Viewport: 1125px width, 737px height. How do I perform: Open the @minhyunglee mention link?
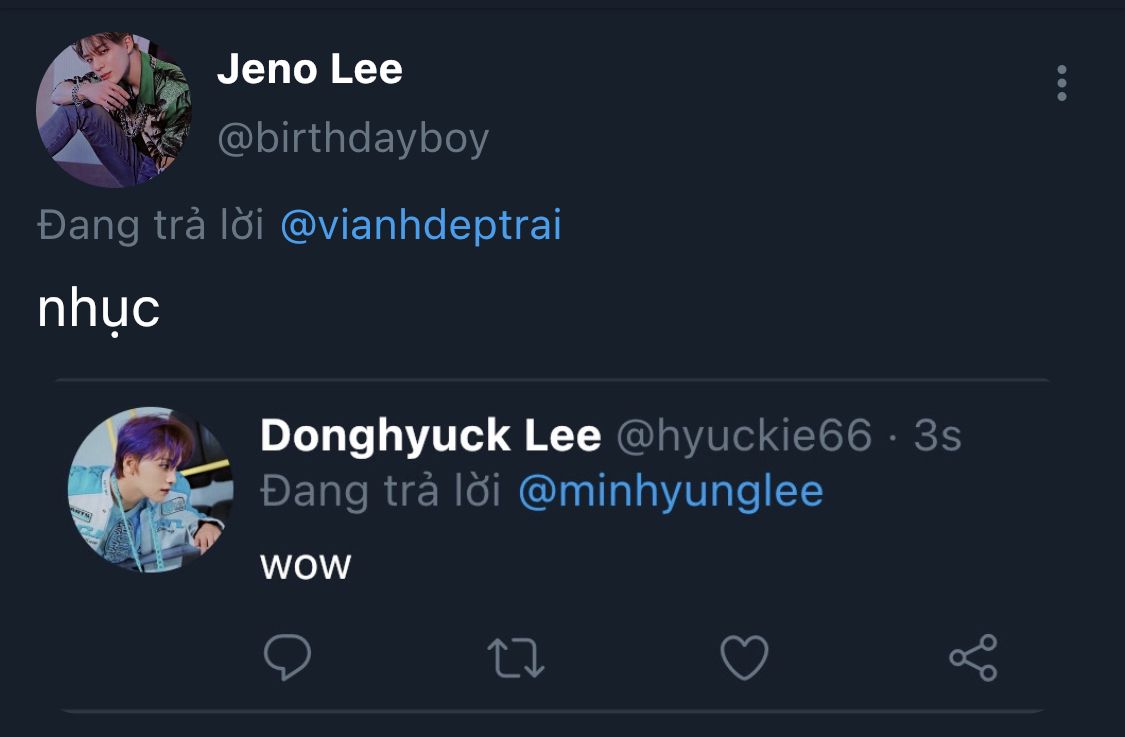tap(670, 492)
